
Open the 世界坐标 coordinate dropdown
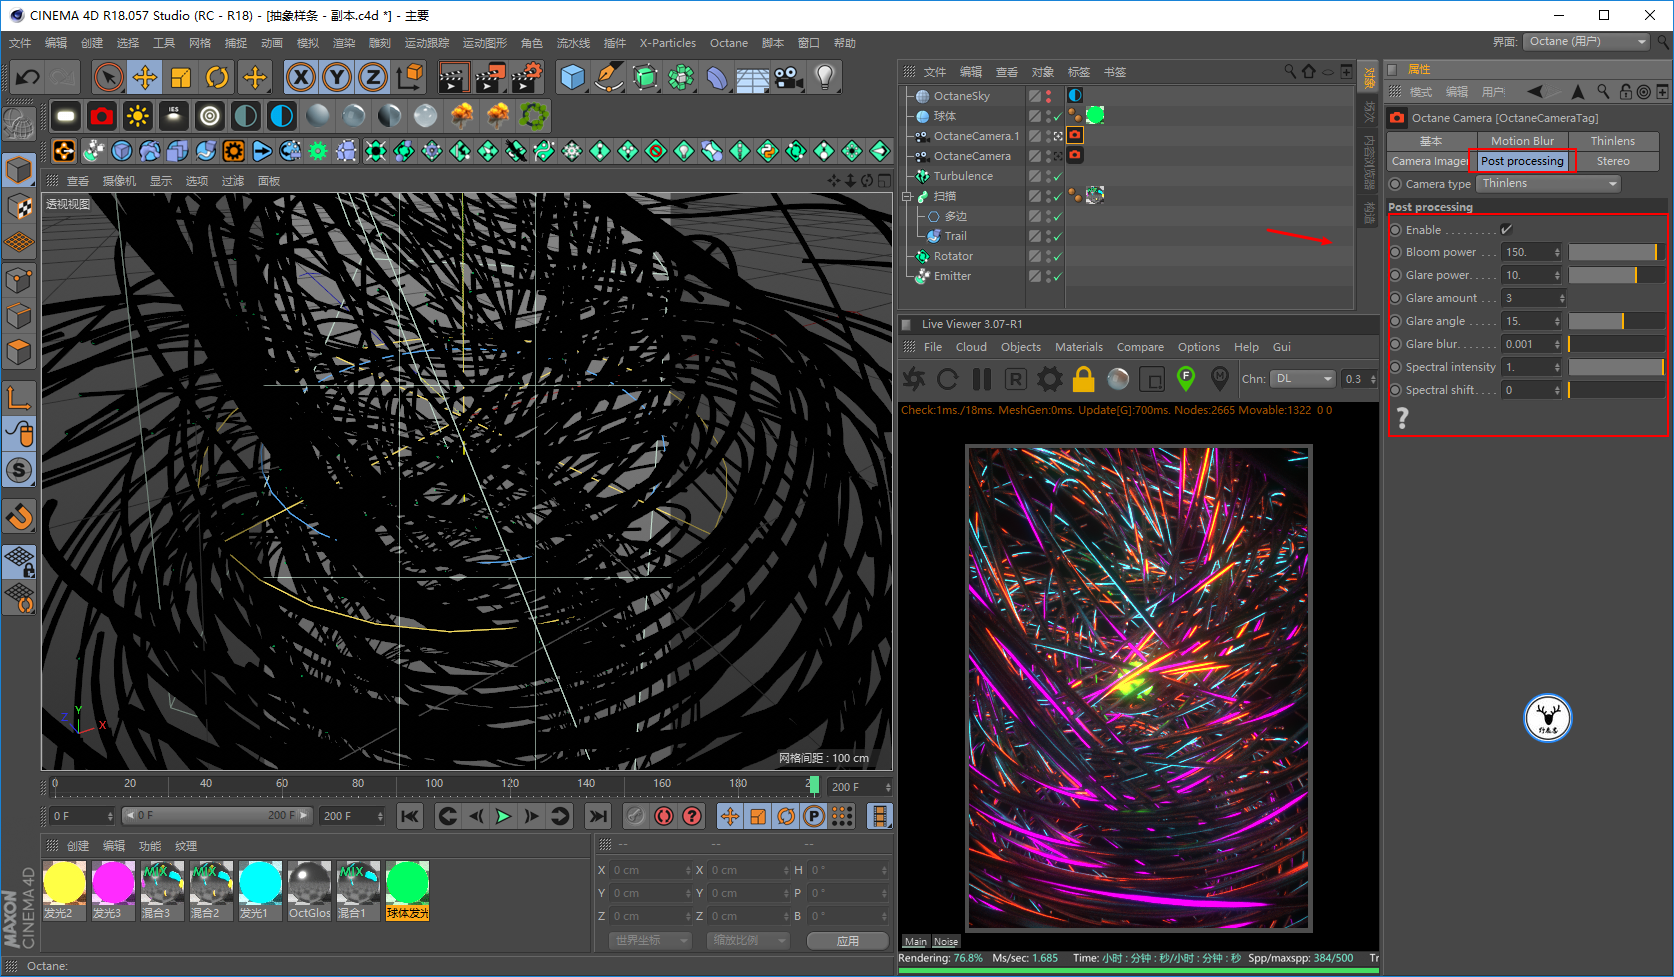(650, 941)
